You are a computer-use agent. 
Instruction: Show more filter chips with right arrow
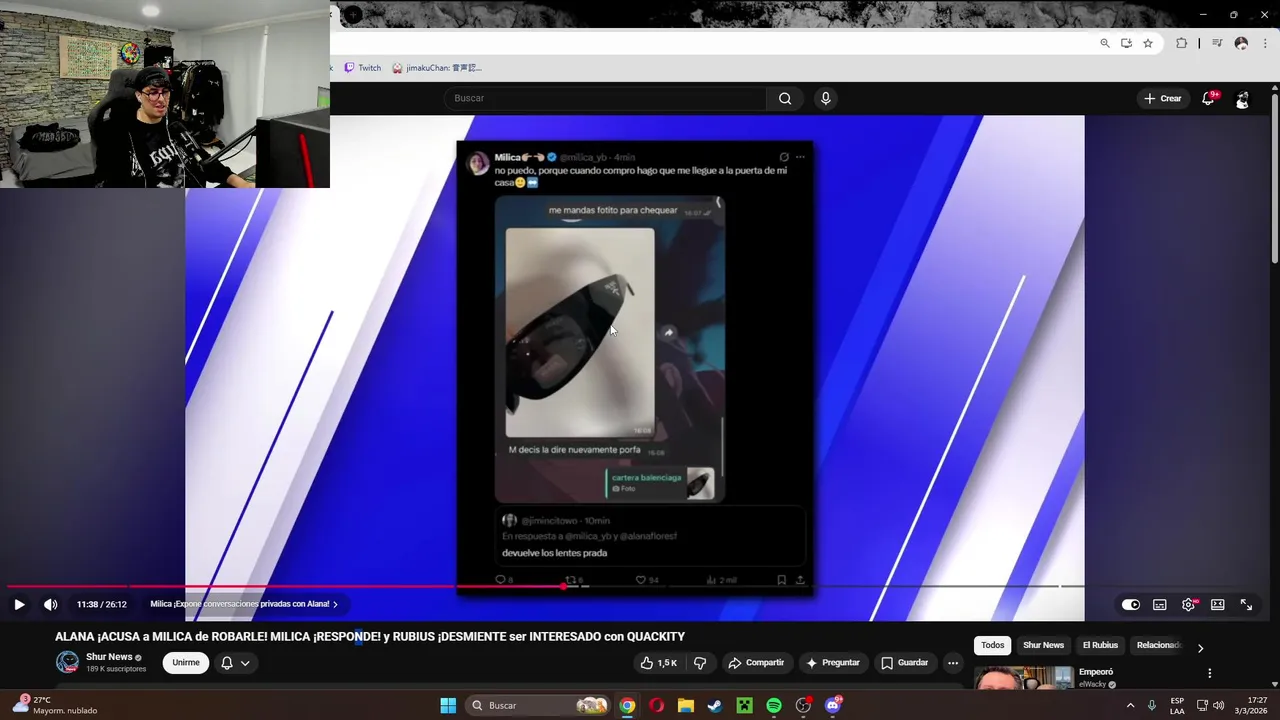1200,647
